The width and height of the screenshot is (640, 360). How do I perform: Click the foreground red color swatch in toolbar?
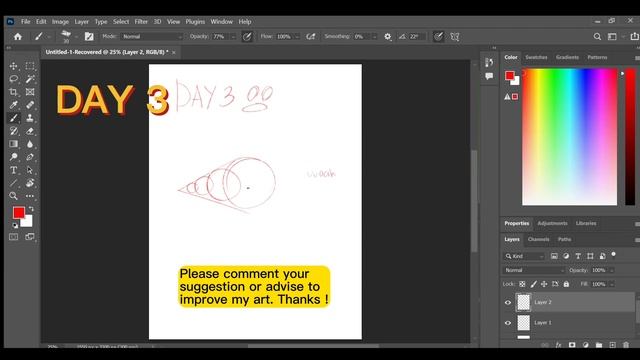[x=18, y=213]
